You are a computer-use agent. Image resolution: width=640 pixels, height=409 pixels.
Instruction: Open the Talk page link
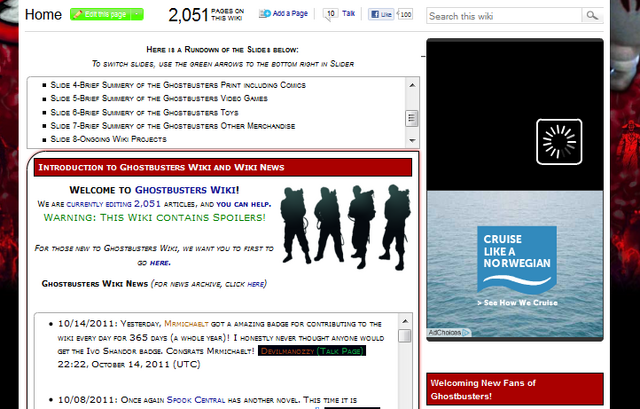348,13
